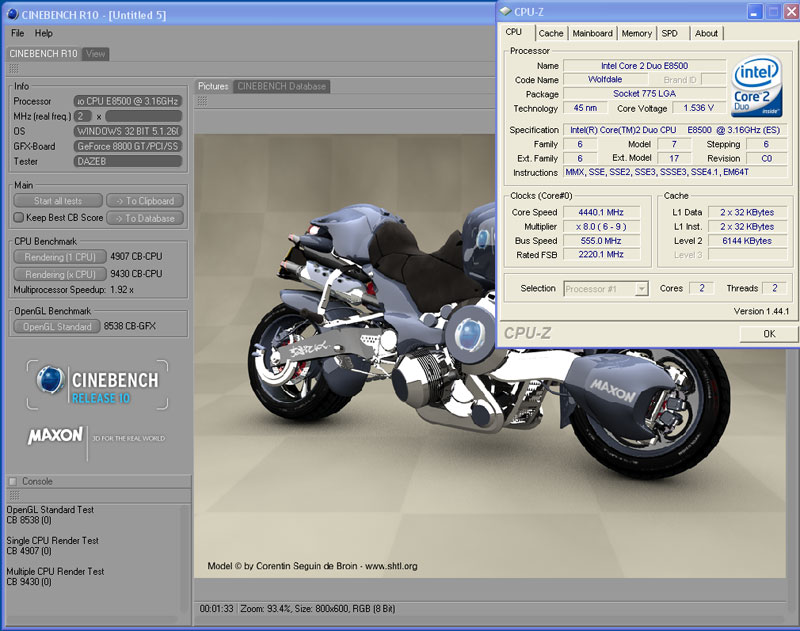Click the GFX-Board info field
800x631 pixels.
[x=128, y=146]
